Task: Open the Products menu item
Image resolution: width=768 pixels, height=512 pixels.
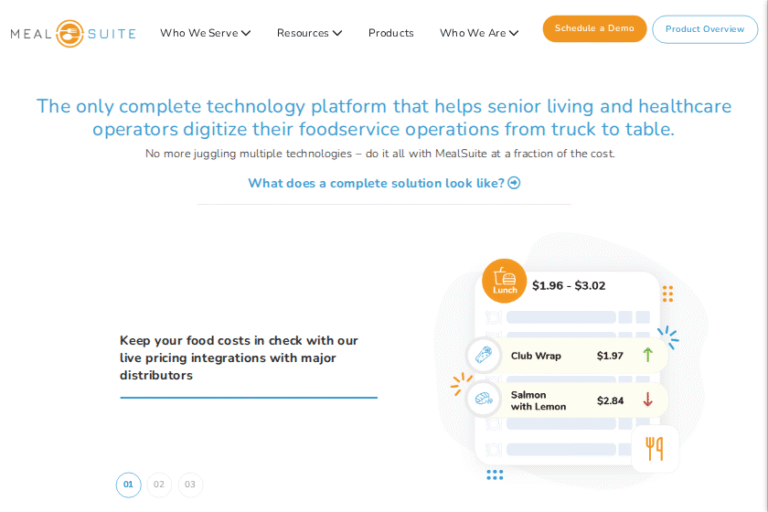Action: [391, 33]
